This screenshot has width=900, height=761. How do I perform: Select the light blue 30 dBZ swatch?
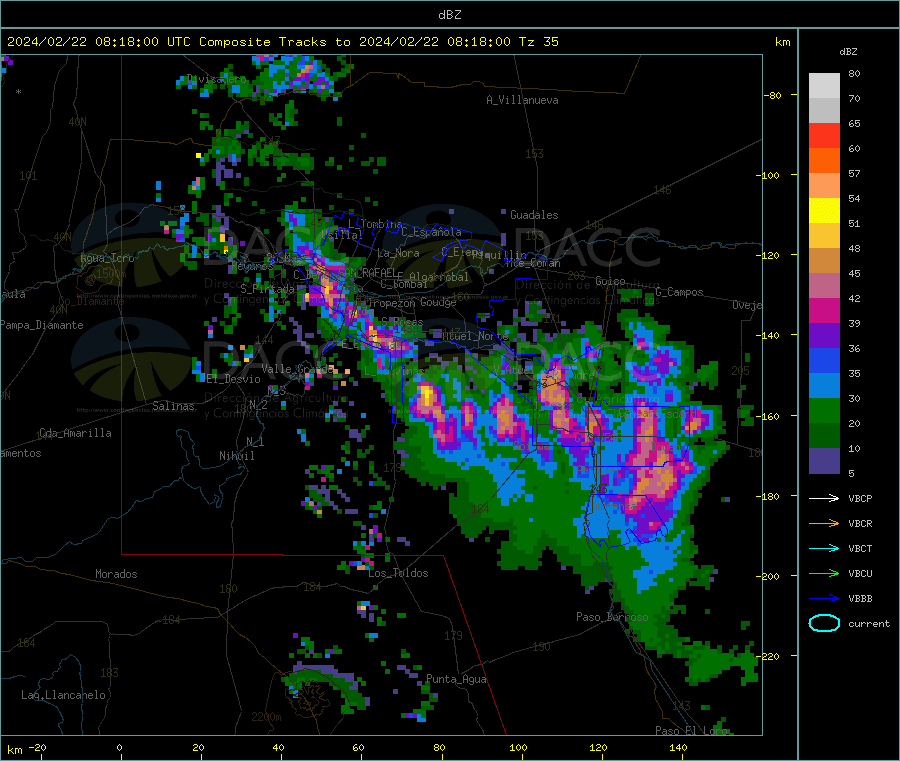824,386
